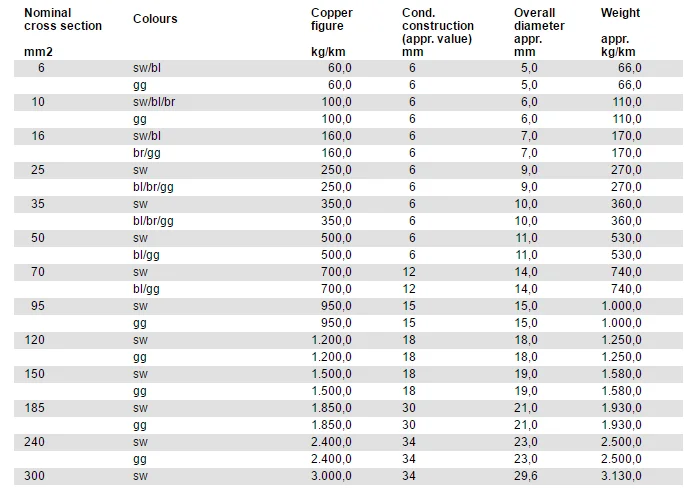Select the 6 mm2 cross section cell
Screen dimensions: 696x495
41,68
